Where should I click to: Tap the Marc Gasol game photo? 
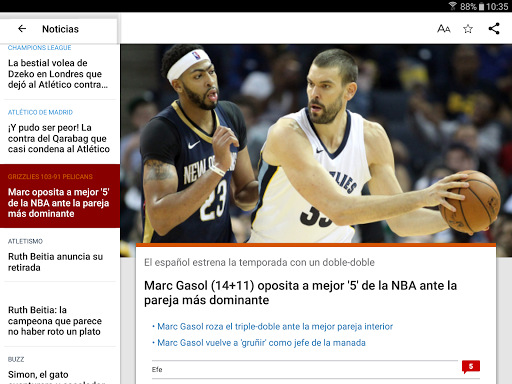coord(316,143)
